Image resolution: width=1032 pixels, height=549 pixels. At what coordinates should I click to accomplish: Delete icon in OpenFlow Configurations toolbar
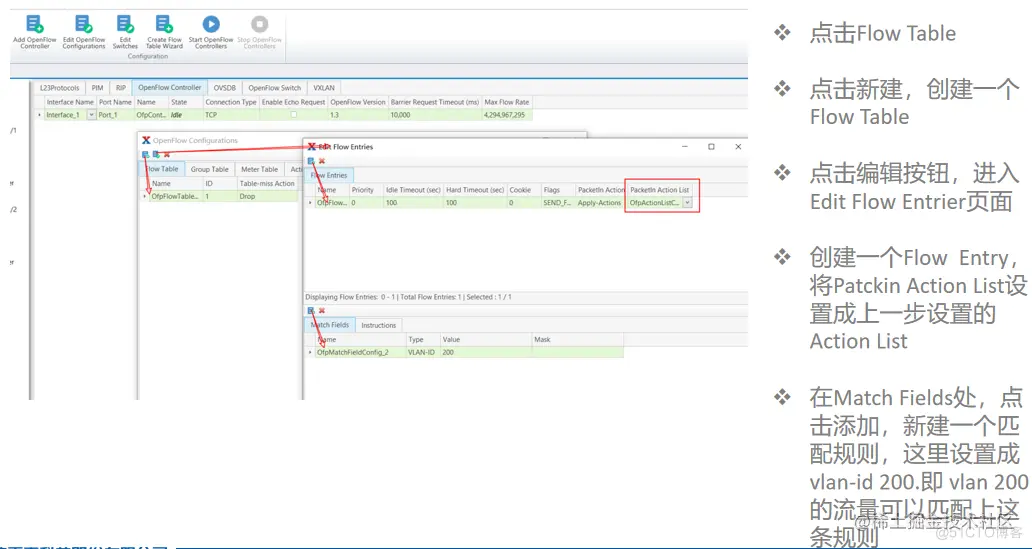pos(167,155)
